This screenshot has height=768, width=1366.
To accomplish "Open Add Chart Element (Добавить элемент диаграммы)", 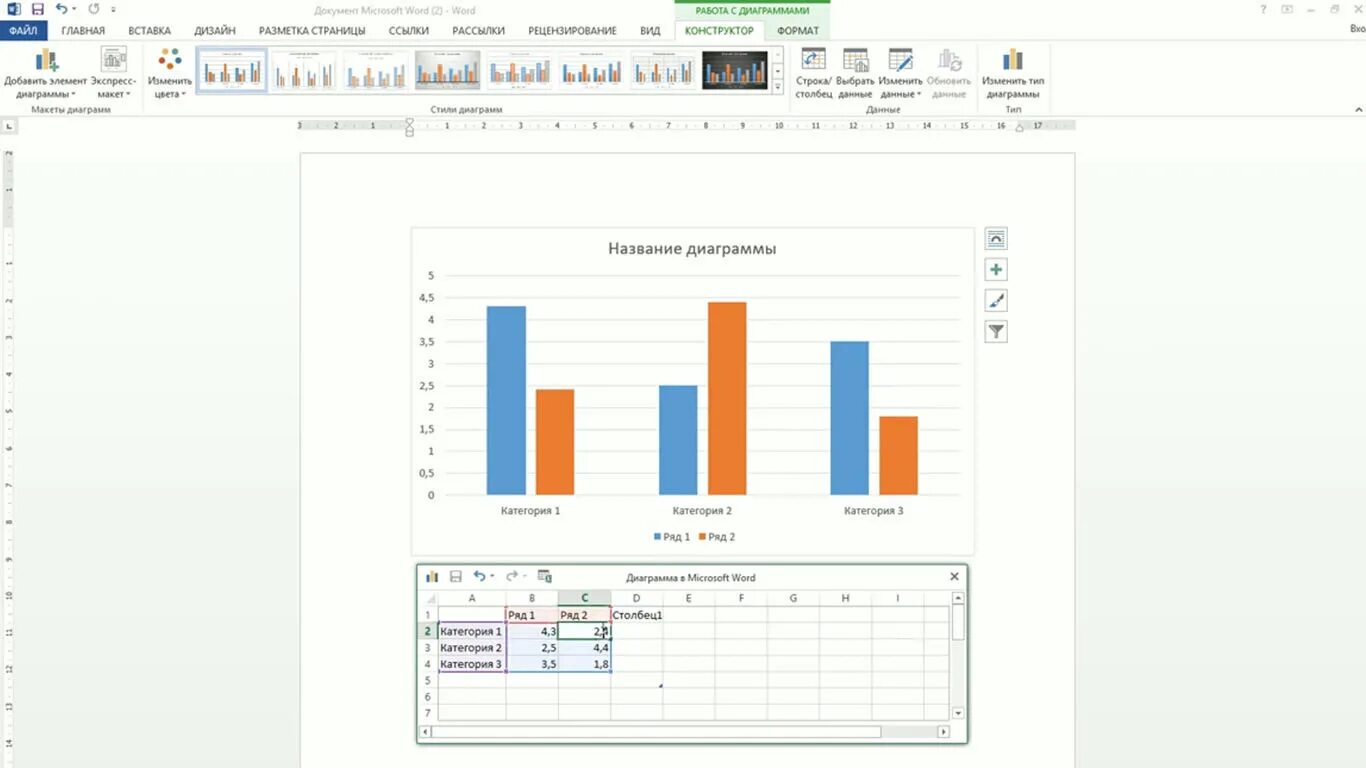I will (x=46, y=73).
